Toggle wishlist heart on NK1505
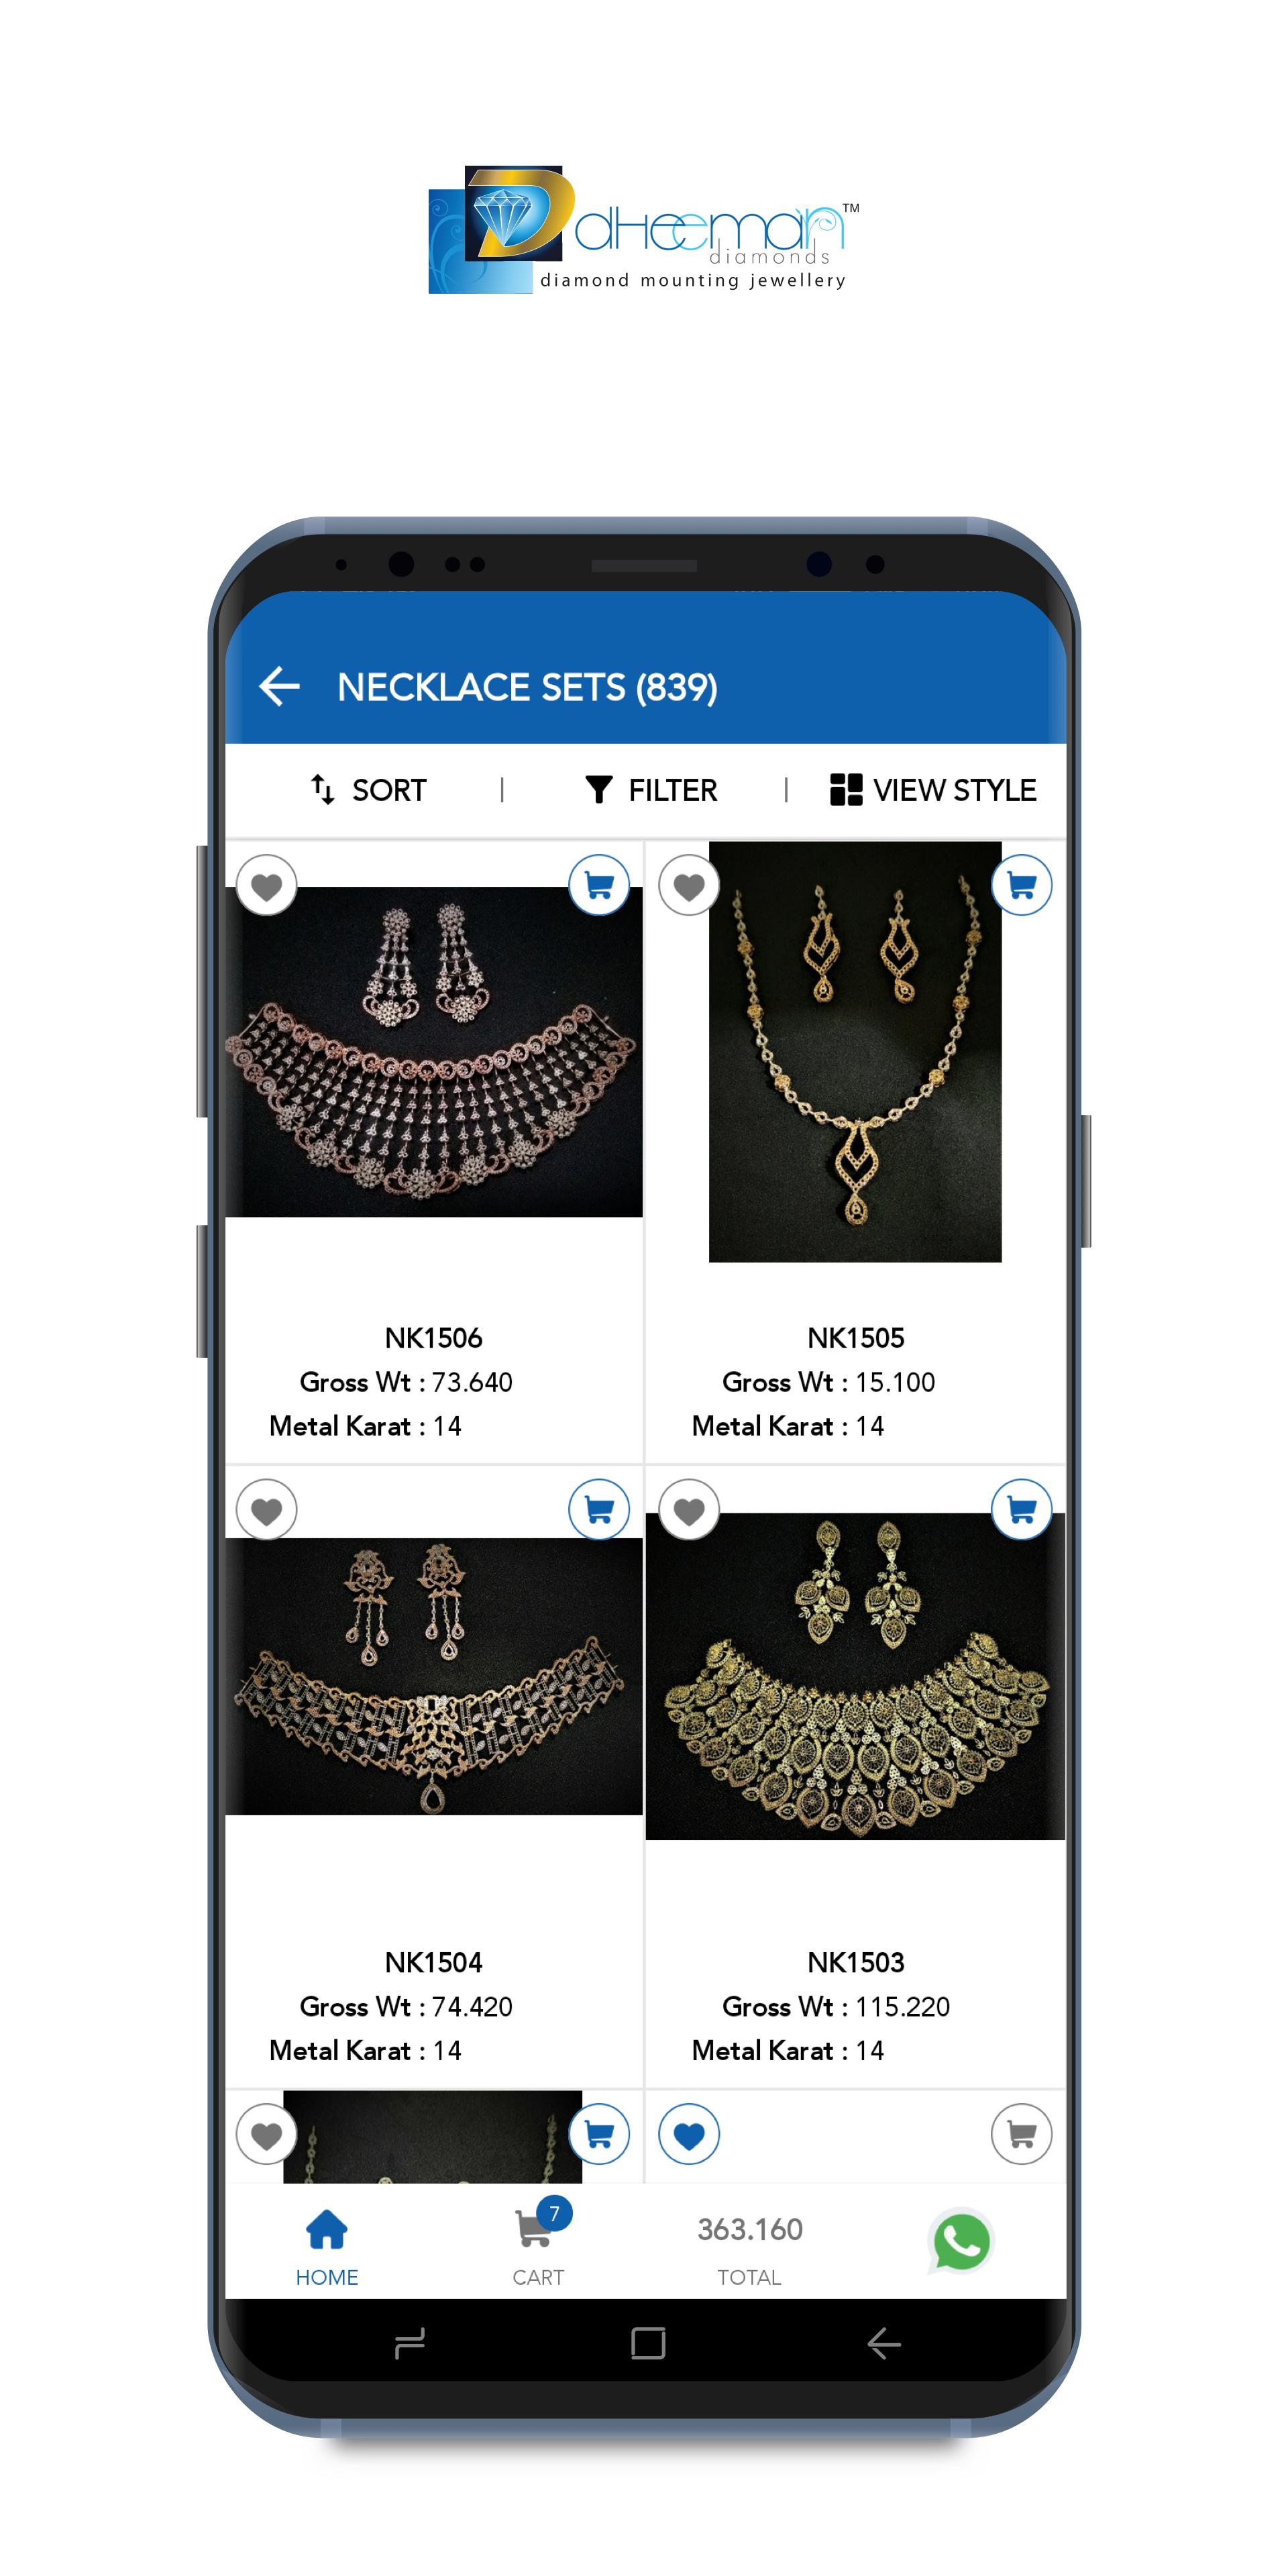Viewport: 1288px width, 2576px height. pos(689,885)
